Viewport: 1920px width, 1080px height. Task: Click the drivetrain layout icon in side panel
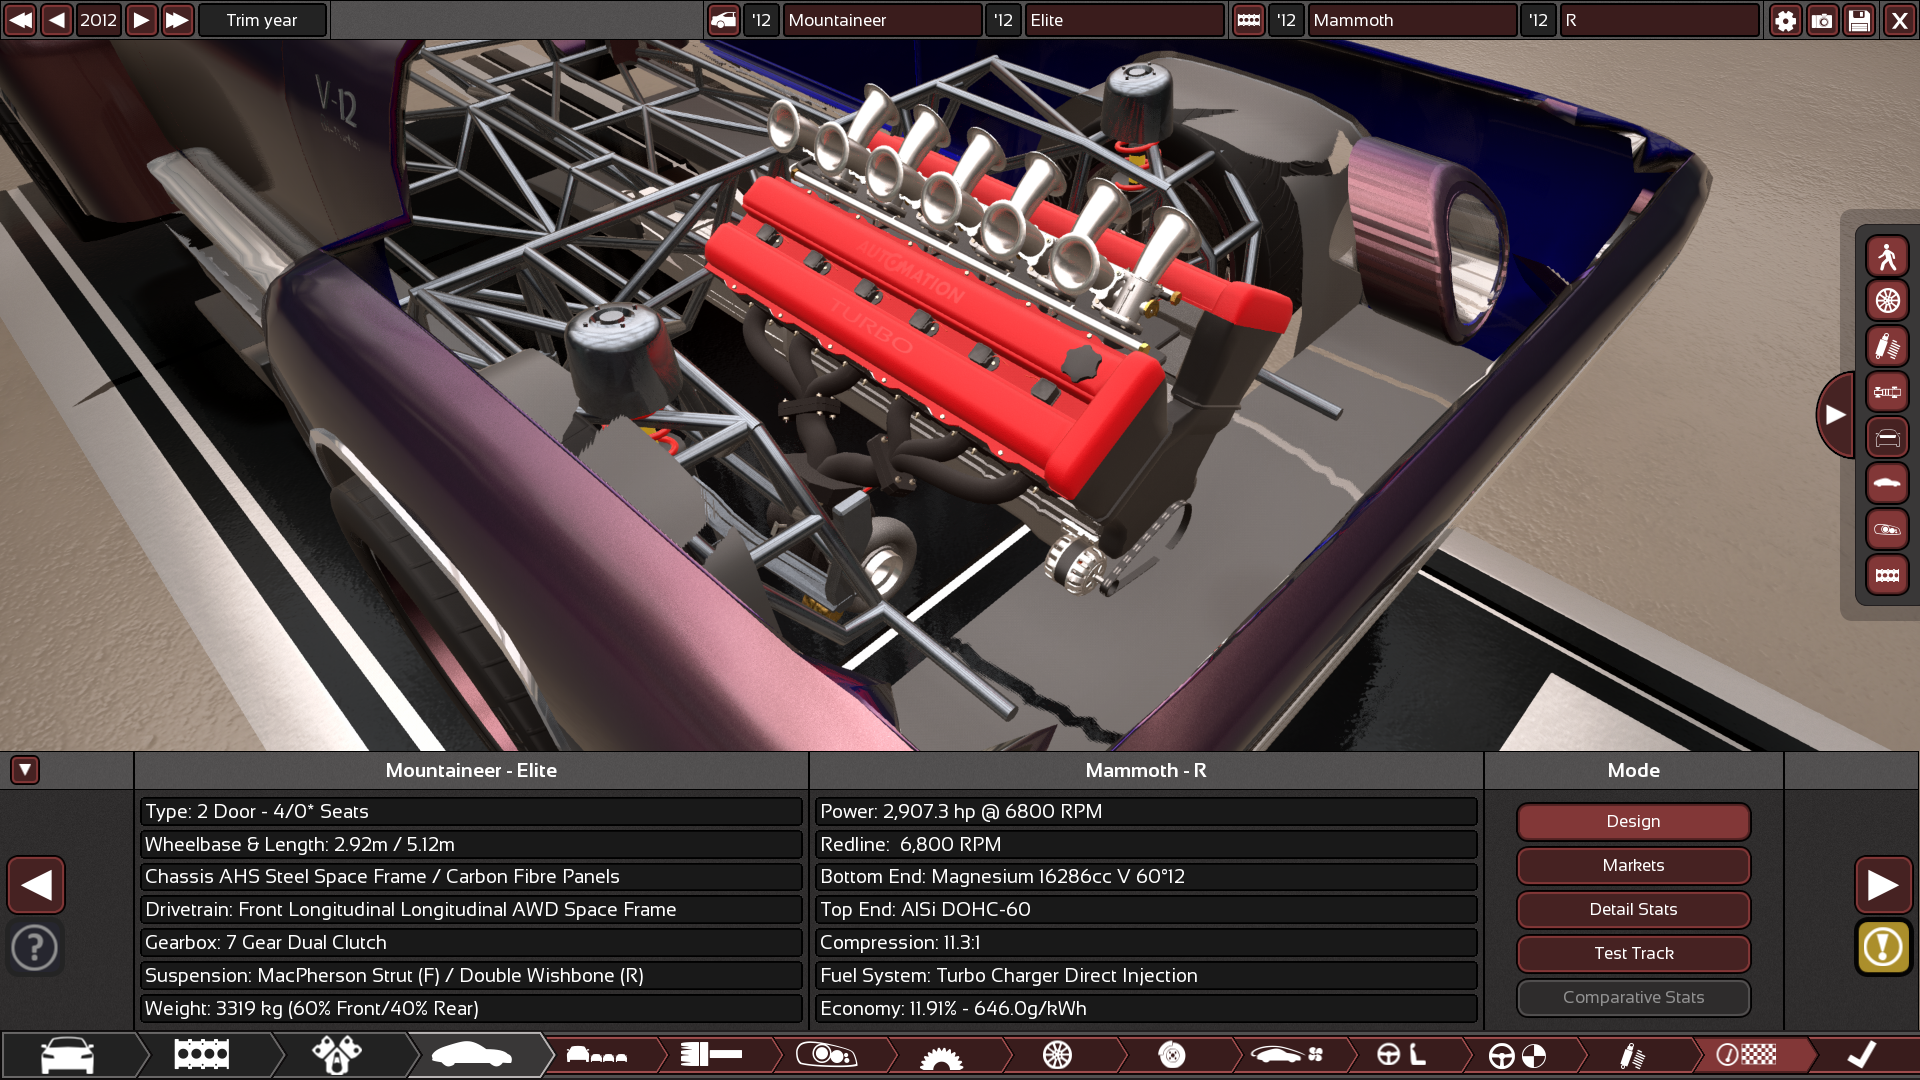pos(1887,392)
